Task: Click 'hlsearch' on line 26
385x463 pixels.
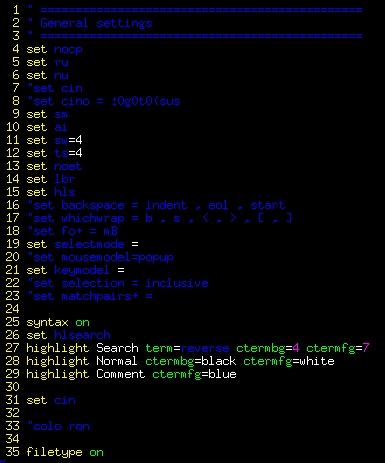Action: pos(82,336)
